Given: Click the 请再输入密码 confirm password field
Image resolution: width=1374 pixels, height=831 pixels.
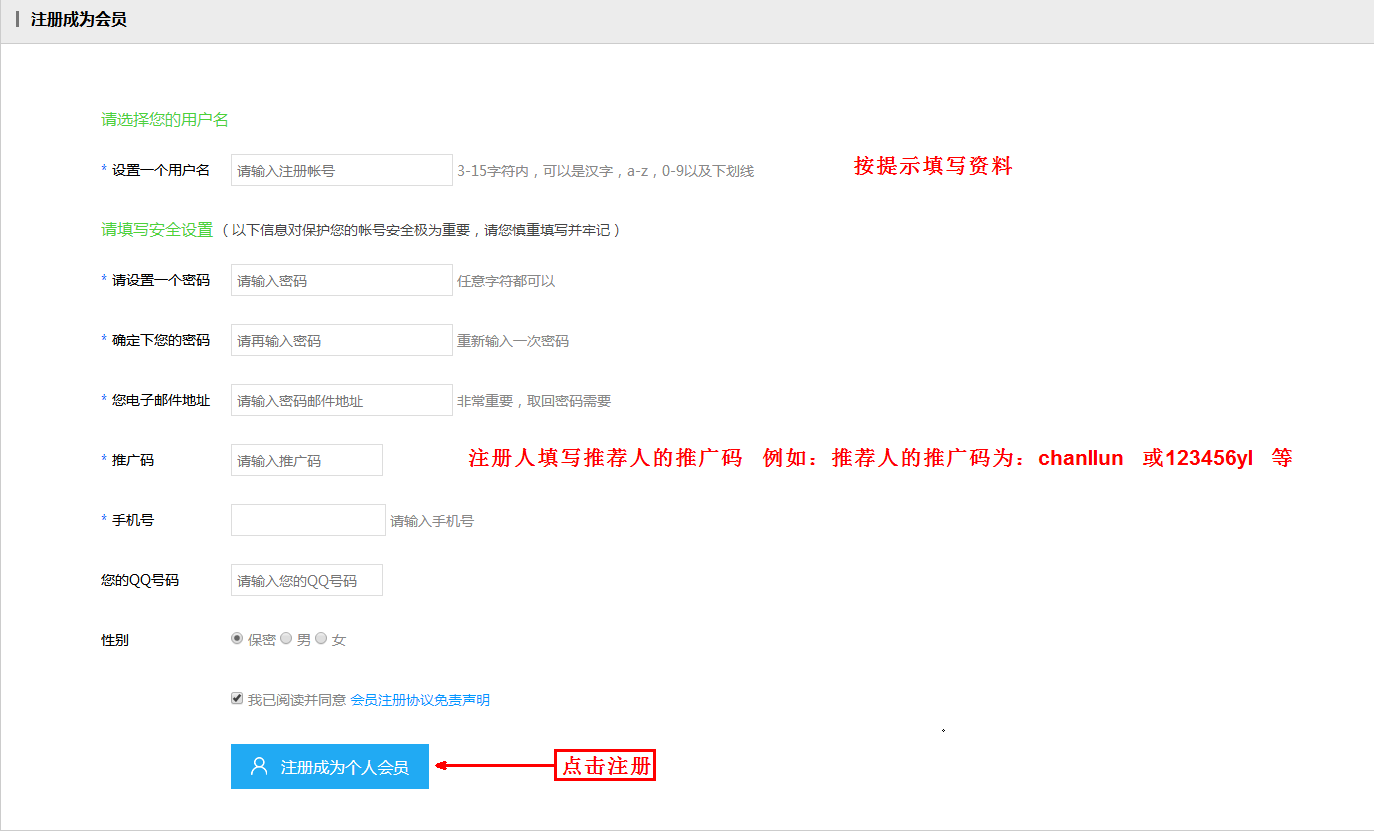Looking at the screenshot, I should [x=341, y=340].
